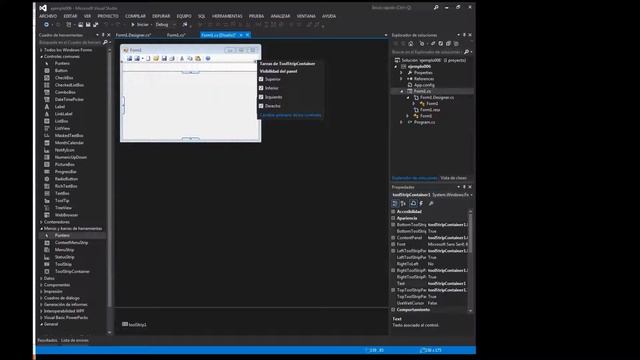The height and width of the screenshot is (360, 640).
Task: Choose the TreeView toolbox control
Action: (63, 208)
